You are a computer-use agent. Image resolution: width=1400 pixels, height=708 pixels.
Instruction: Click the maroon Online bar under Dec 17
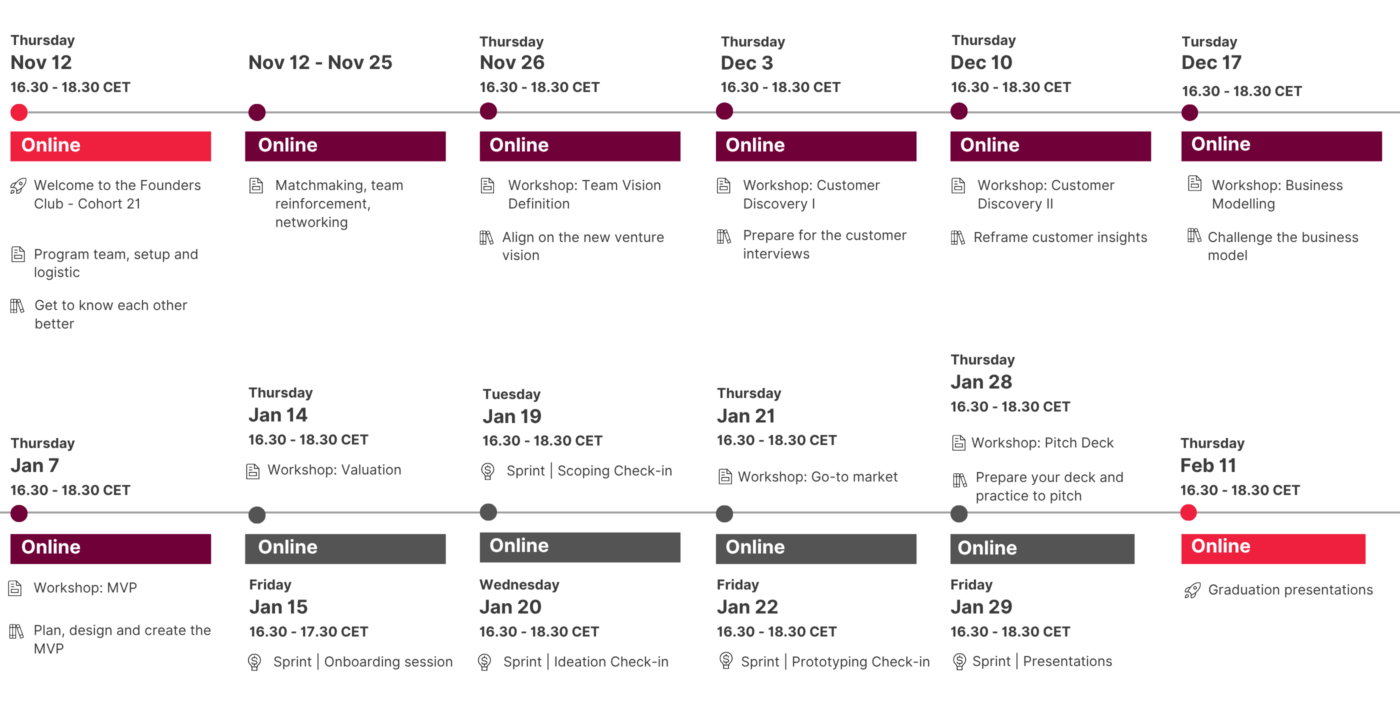(x=1281, y=146)
